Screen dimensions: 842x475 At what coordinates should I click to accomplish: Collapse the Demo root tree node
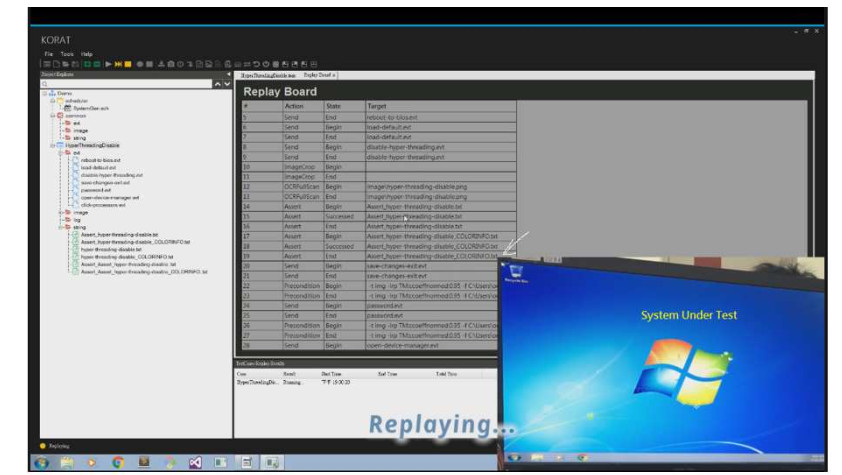[45, 93]
